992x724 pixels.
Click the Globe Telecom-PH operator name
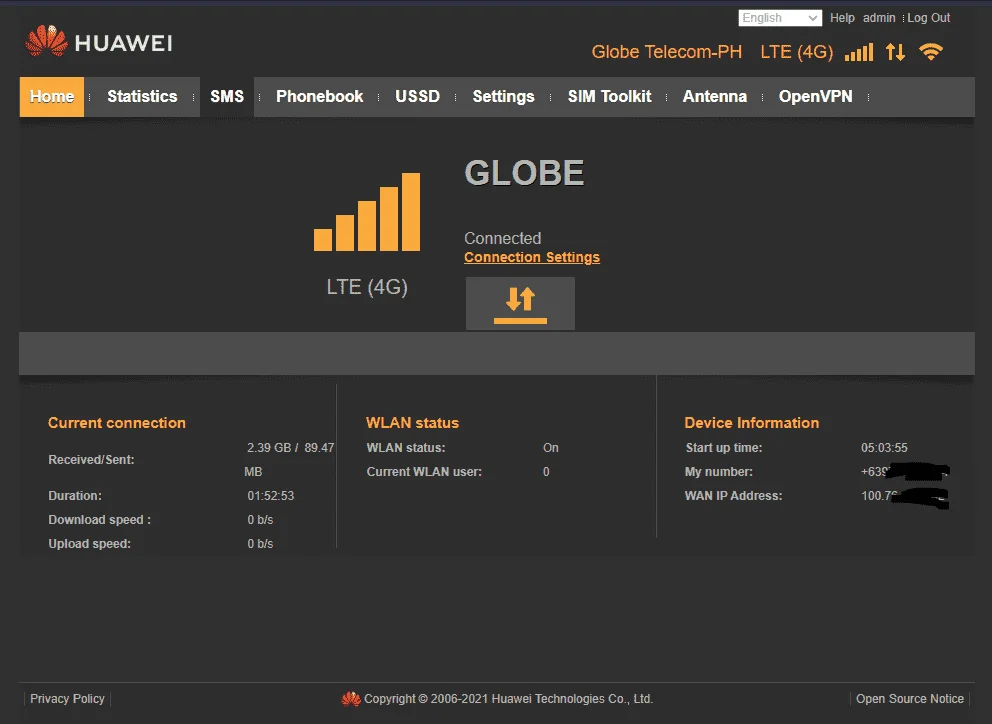coord(667,52)
